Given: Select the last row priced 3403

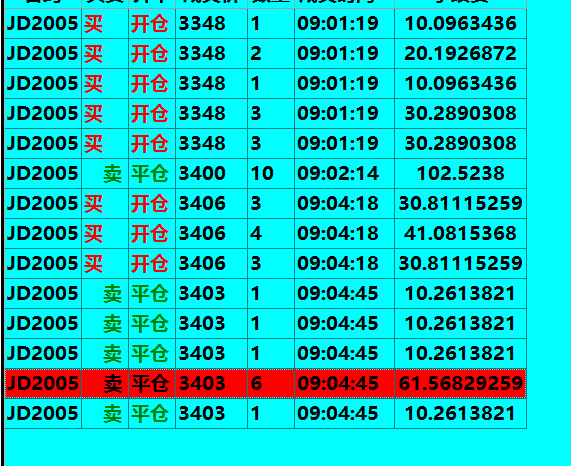Looking at the screenshot, I should (x=265, y=413).
